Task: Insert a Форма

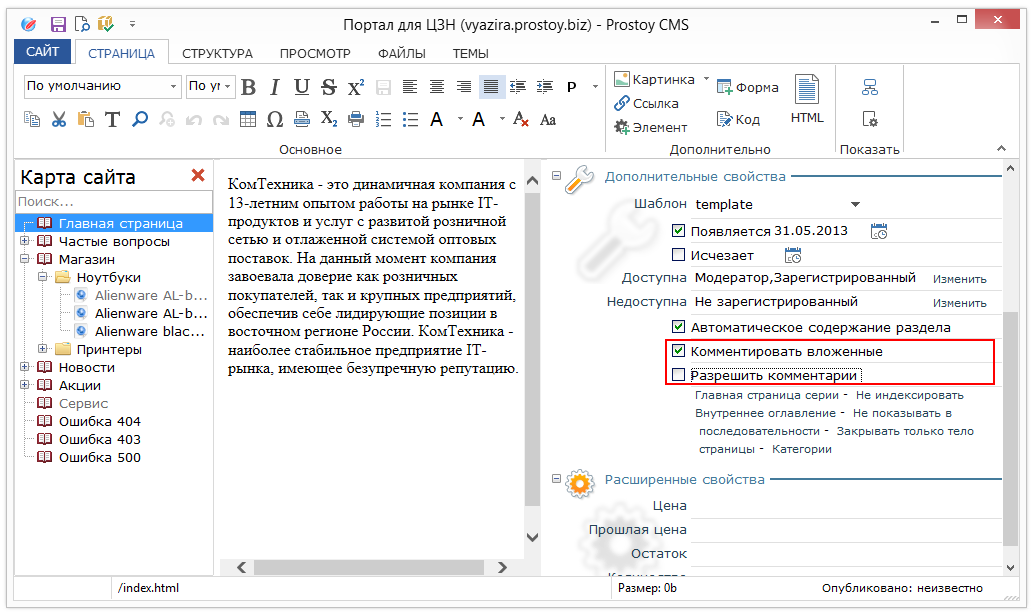Action: (747, 87)
